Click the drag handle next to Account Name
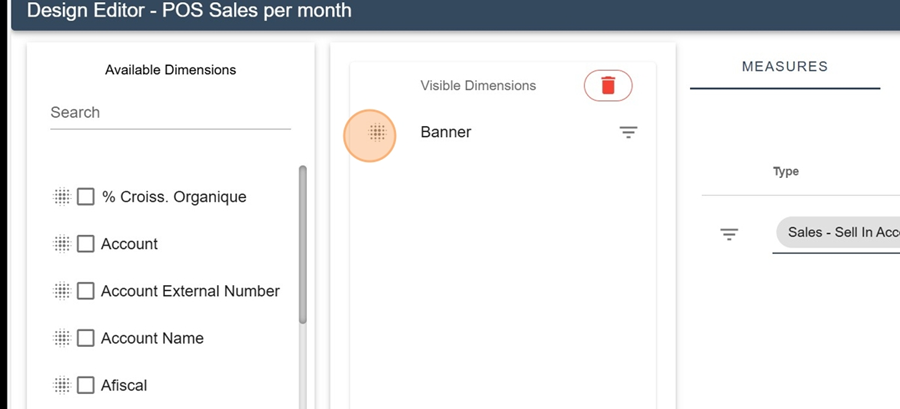 pyautogui.click(x=61, y=338)
